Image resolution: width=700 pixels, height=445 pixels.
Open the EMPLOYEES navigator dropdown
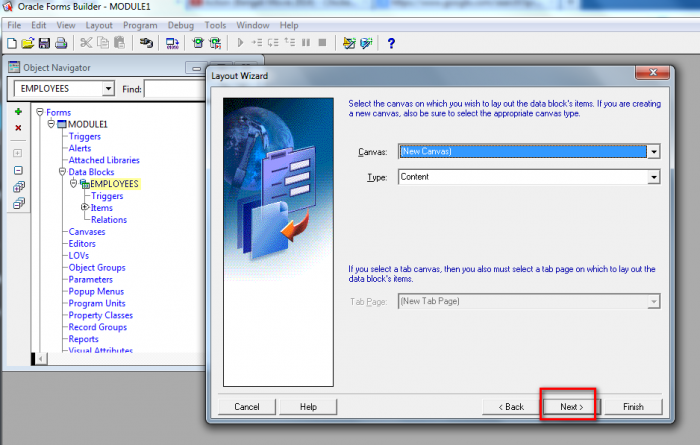[x=108, y=89]
